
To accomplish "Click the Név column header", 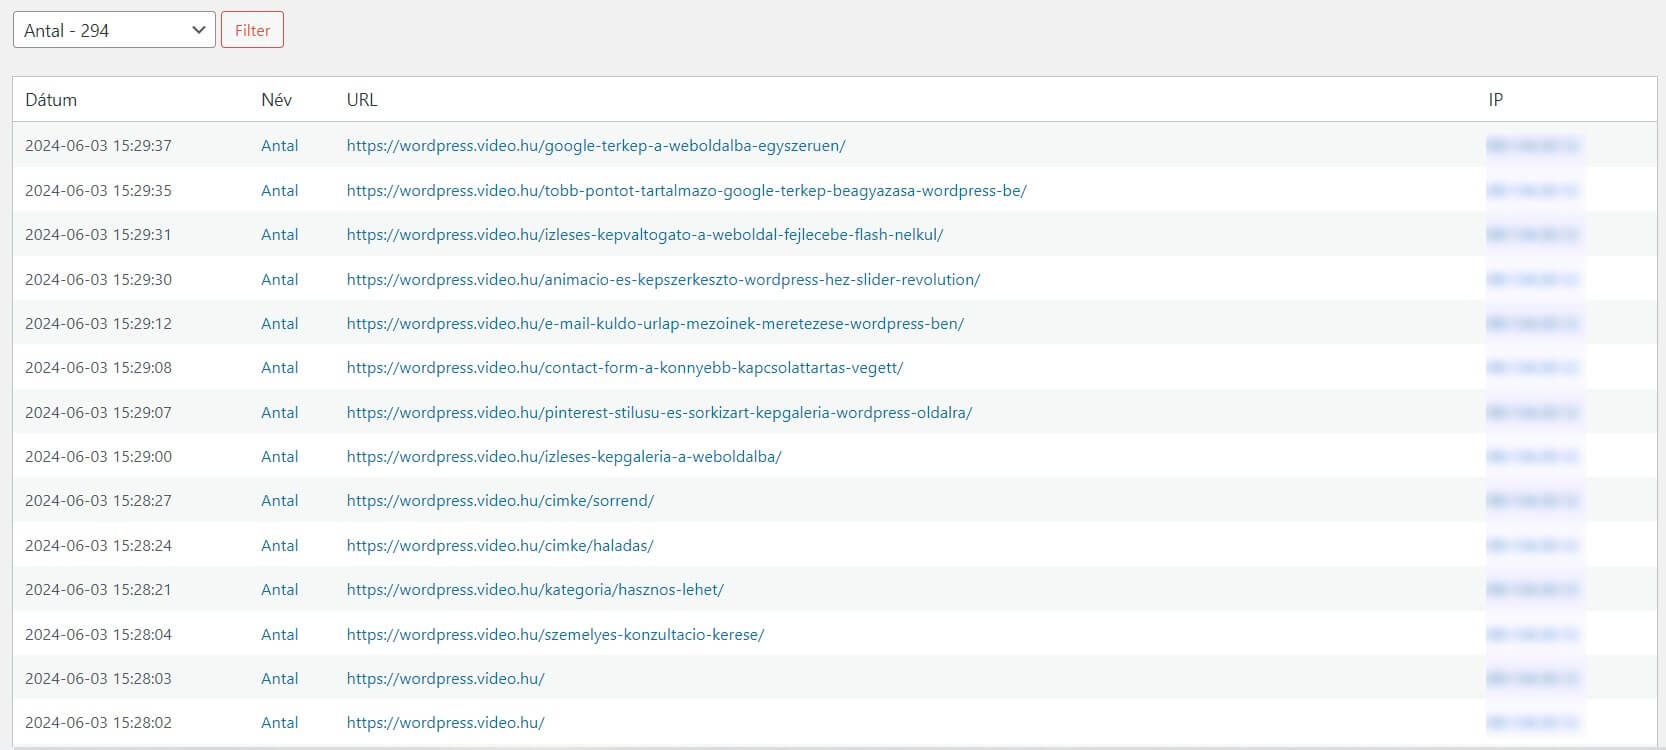I will coord(276,100).
